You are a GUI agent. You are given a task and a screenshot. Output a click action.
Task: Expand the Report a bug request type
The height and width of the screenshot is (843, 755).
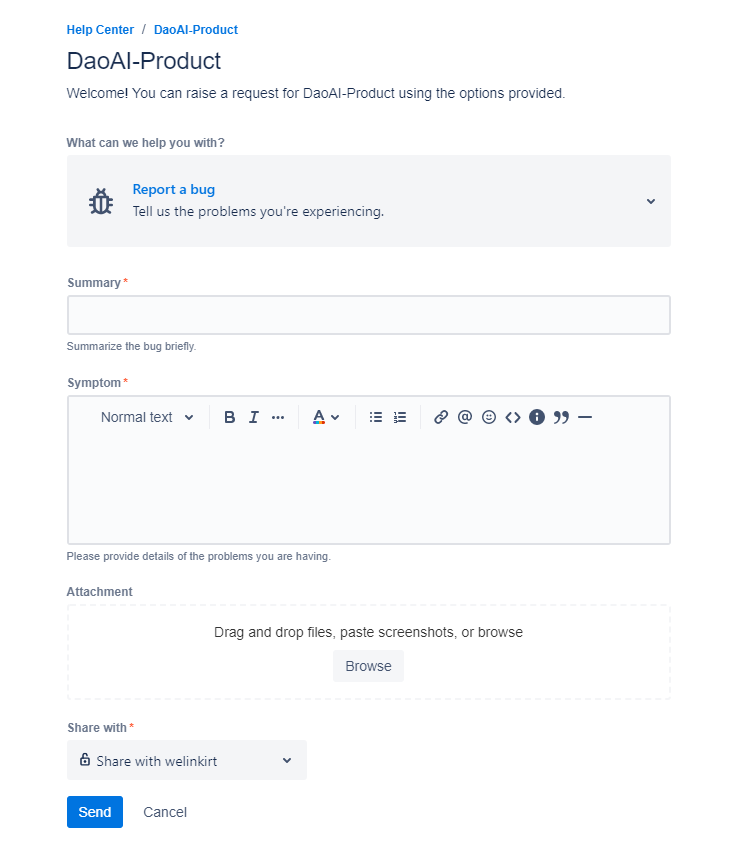369,201
